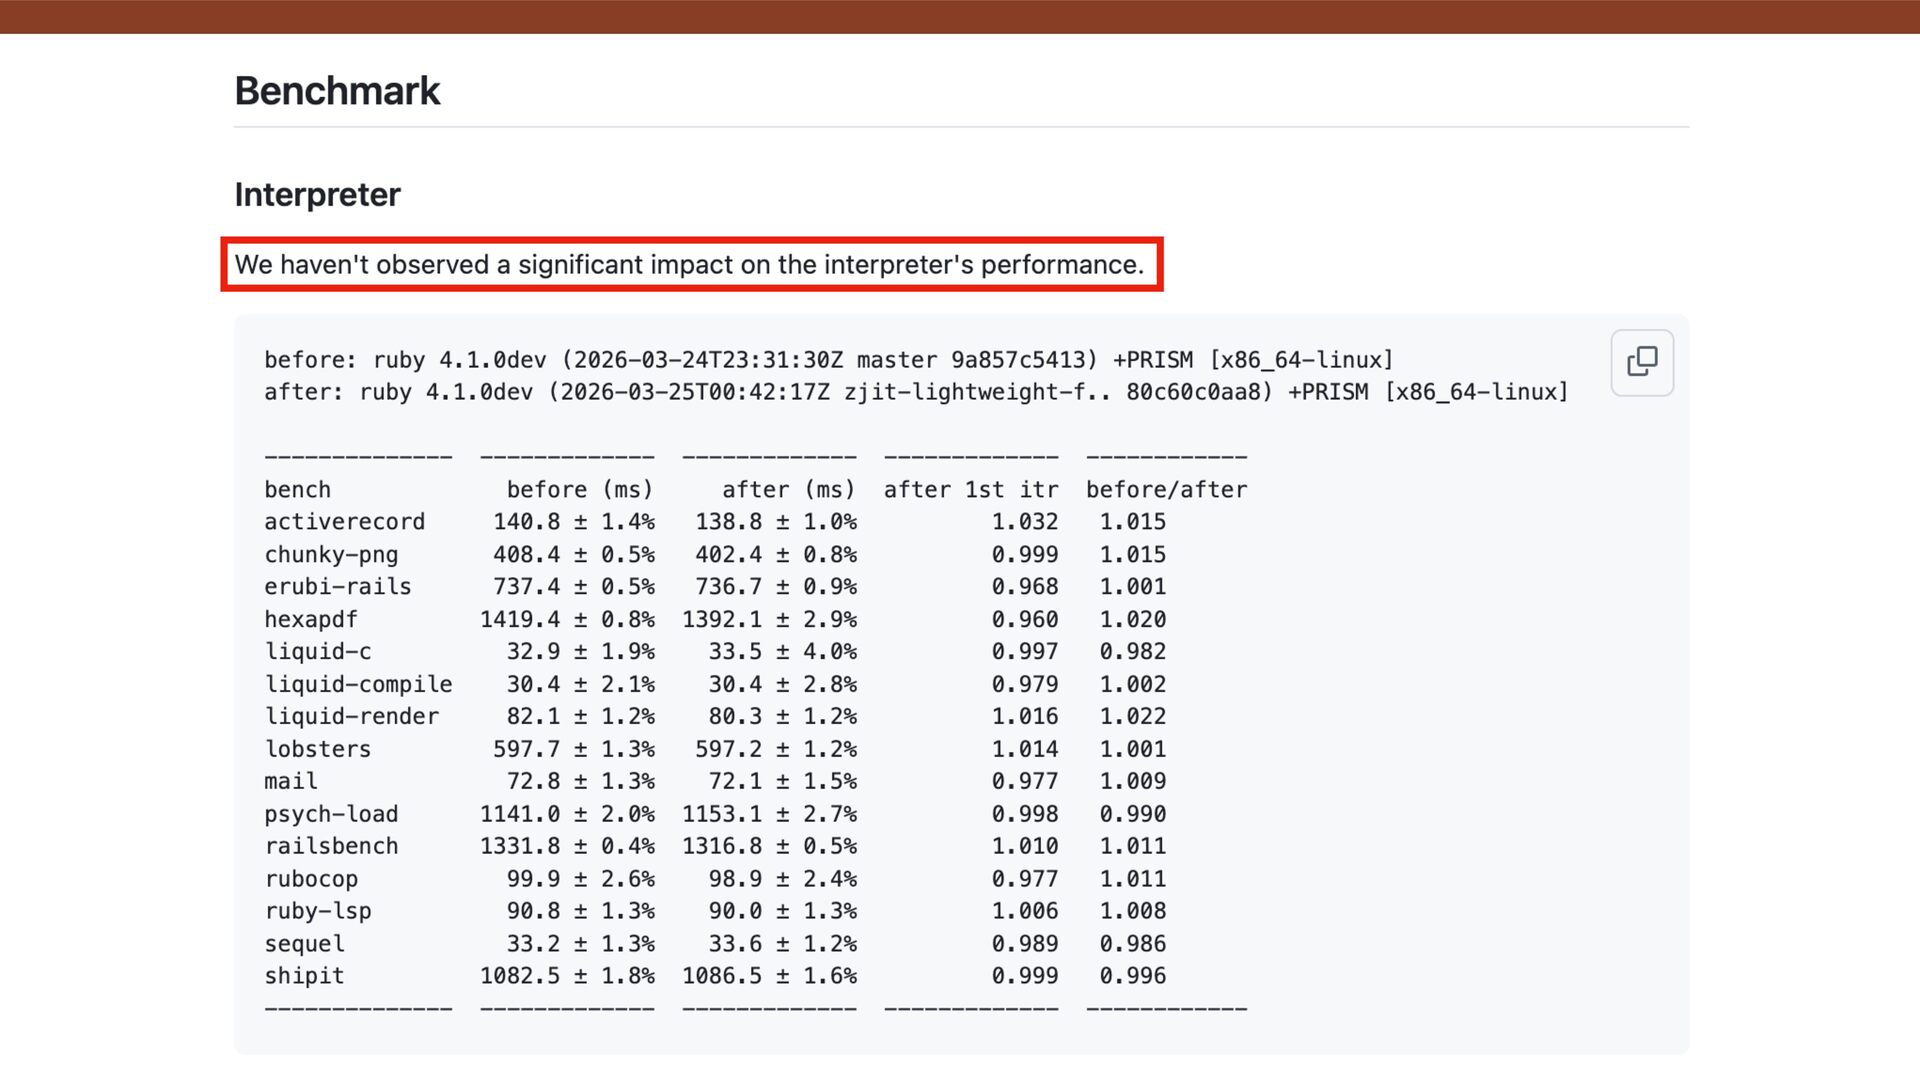
Task: Click the 'after (ms)' column header
Action: pos(788,490)
